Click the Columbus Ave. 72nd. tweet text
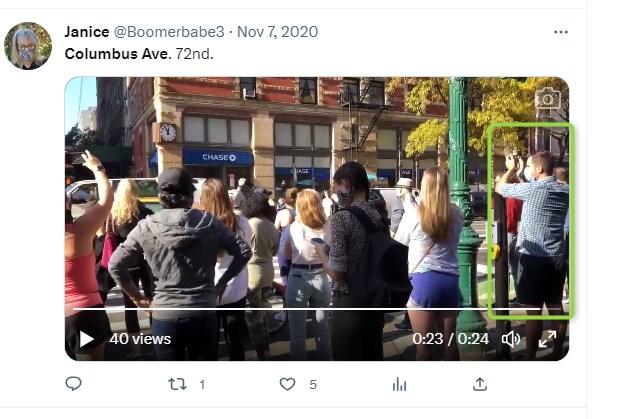635x419 pixels. pyautogui.click(x=139, y=54)
